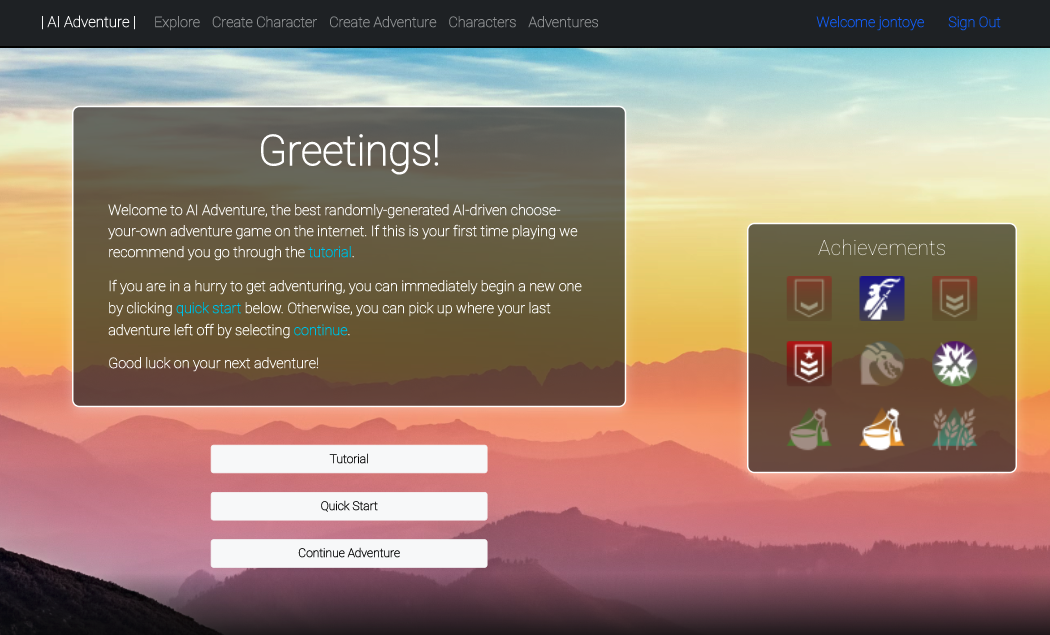
Task: Open the red star chevron rank achievement
Action: (808, 364)
